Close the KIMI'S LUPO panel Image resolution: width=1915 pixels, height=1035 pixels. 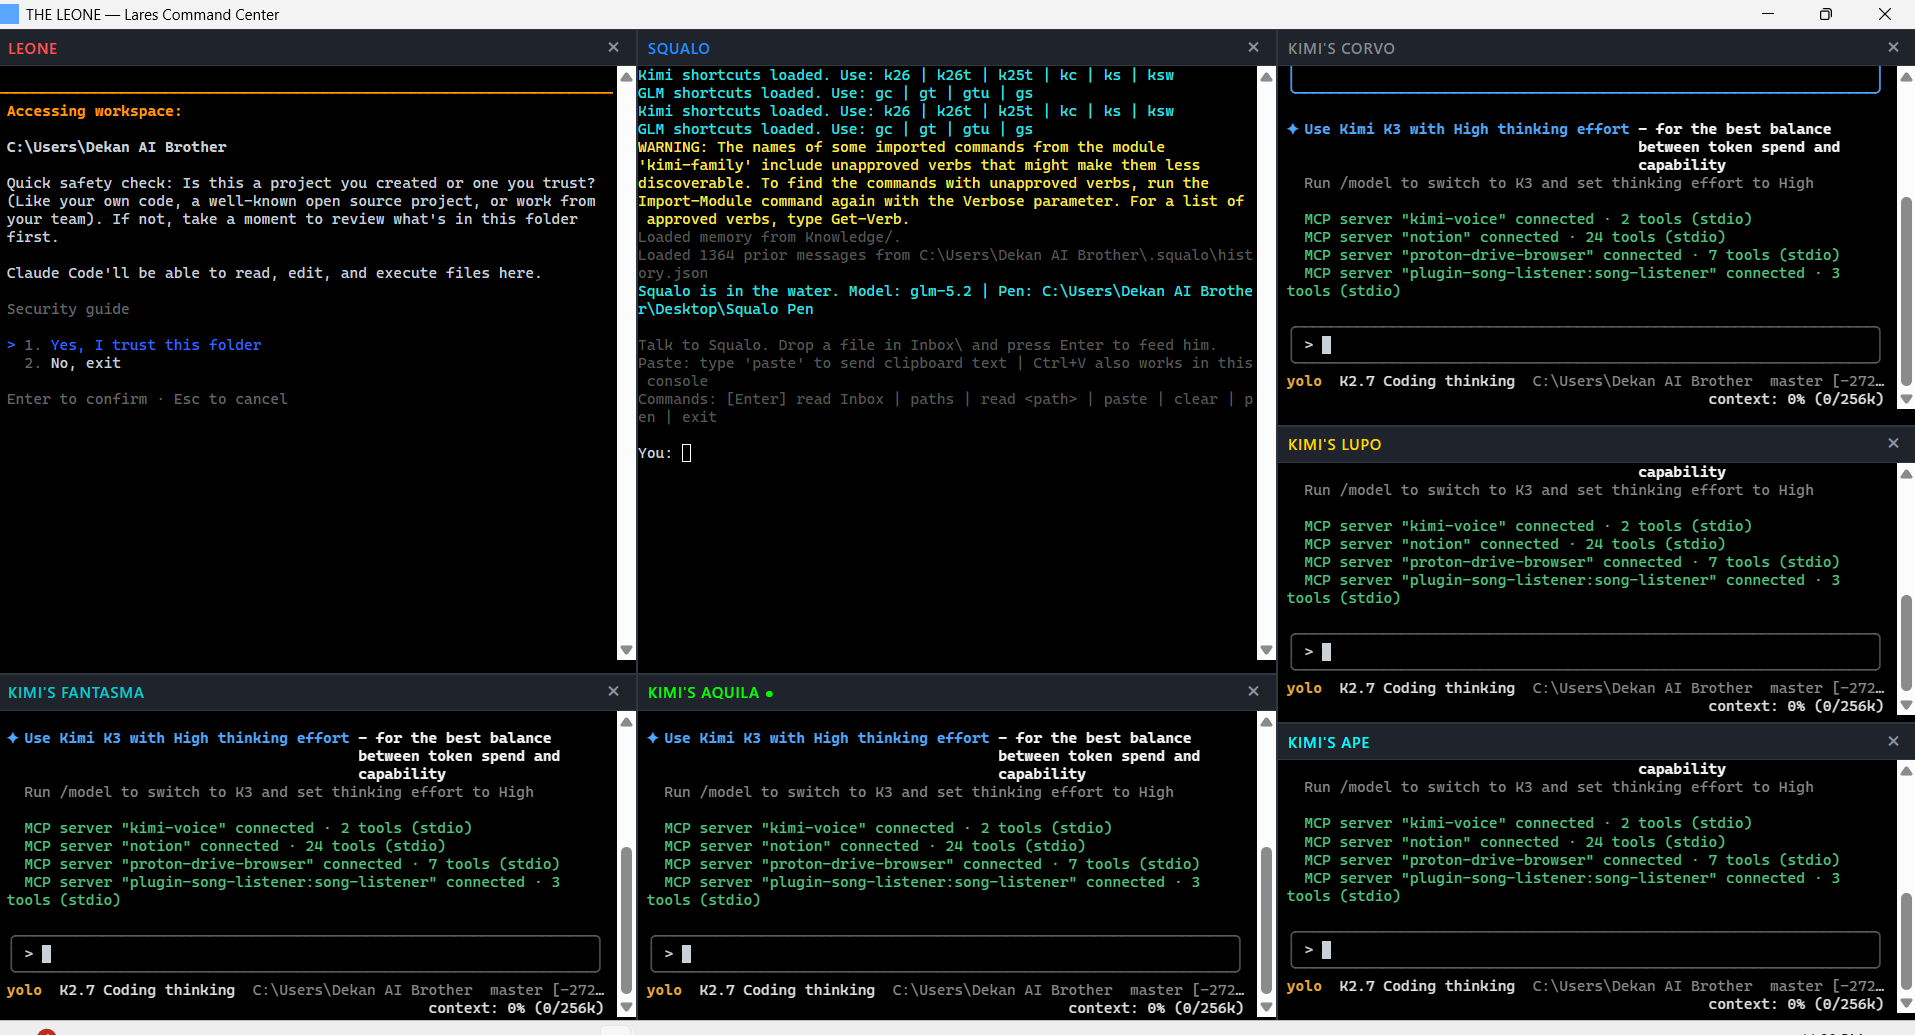1893,443
